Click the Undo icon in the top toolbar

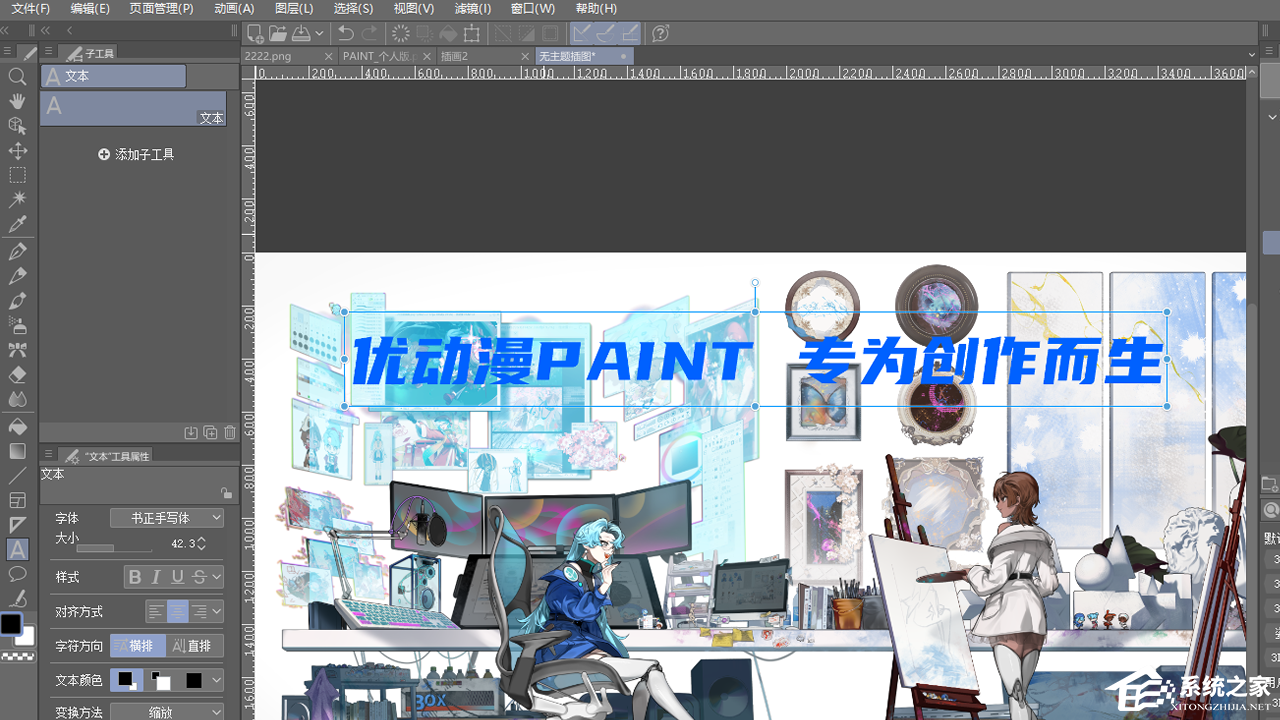point(344,33)
